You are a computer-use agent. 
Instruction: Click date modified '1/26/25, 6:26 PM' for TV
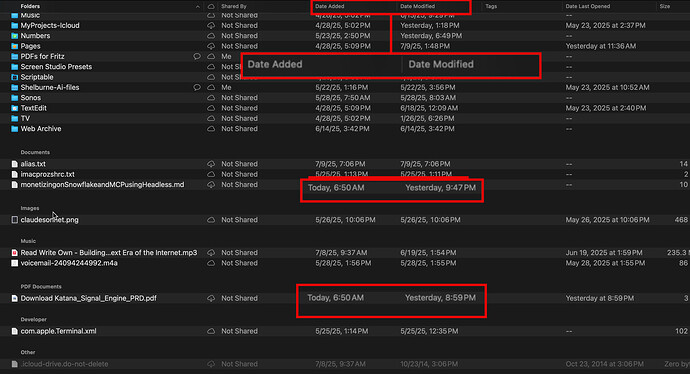(x=427, y=118)
